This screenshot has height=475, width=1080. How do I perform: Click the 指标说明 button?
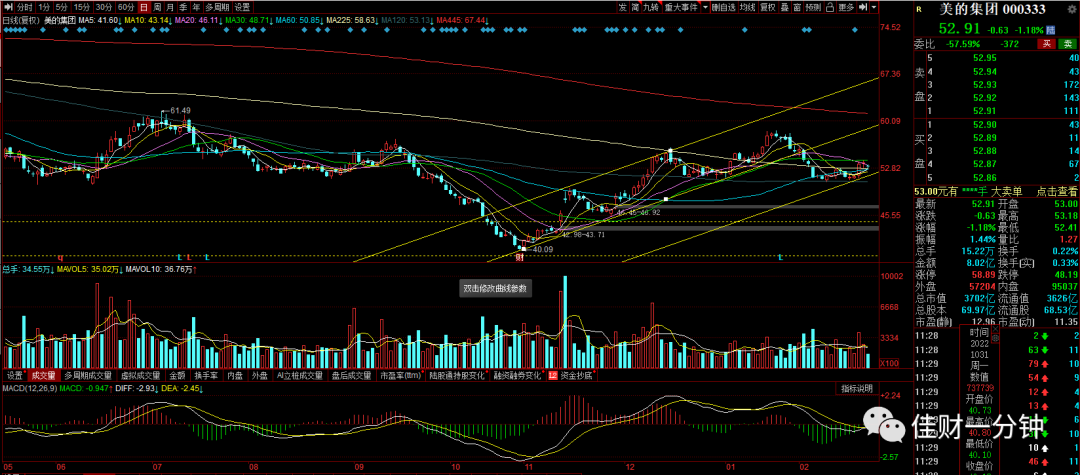(x=857, y=389)
